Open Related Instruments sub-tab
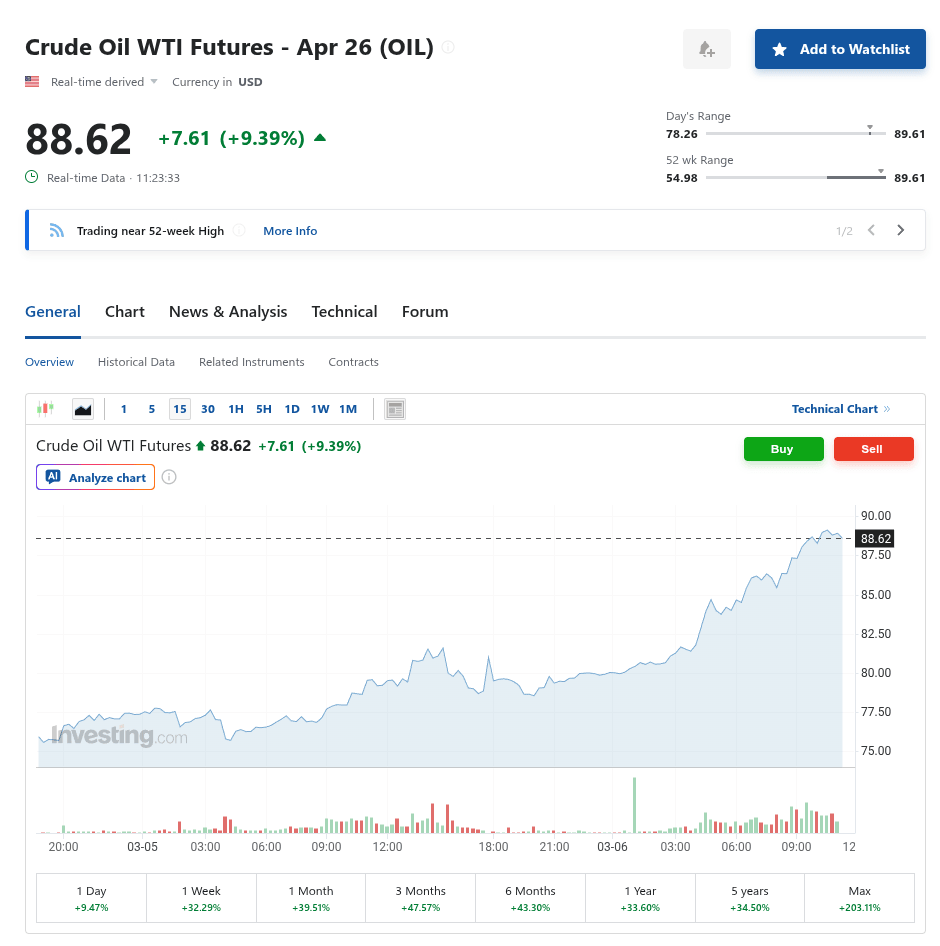Image resolution: width=940 pixels, height=946 pixels. pos(252,362)
